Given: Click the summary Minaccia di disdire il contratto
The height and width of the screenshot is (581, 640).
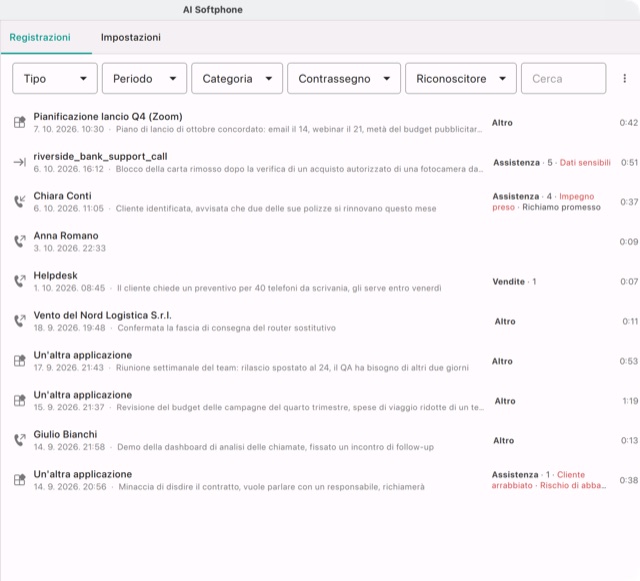Looking at the screenshot, I should 271,487.
